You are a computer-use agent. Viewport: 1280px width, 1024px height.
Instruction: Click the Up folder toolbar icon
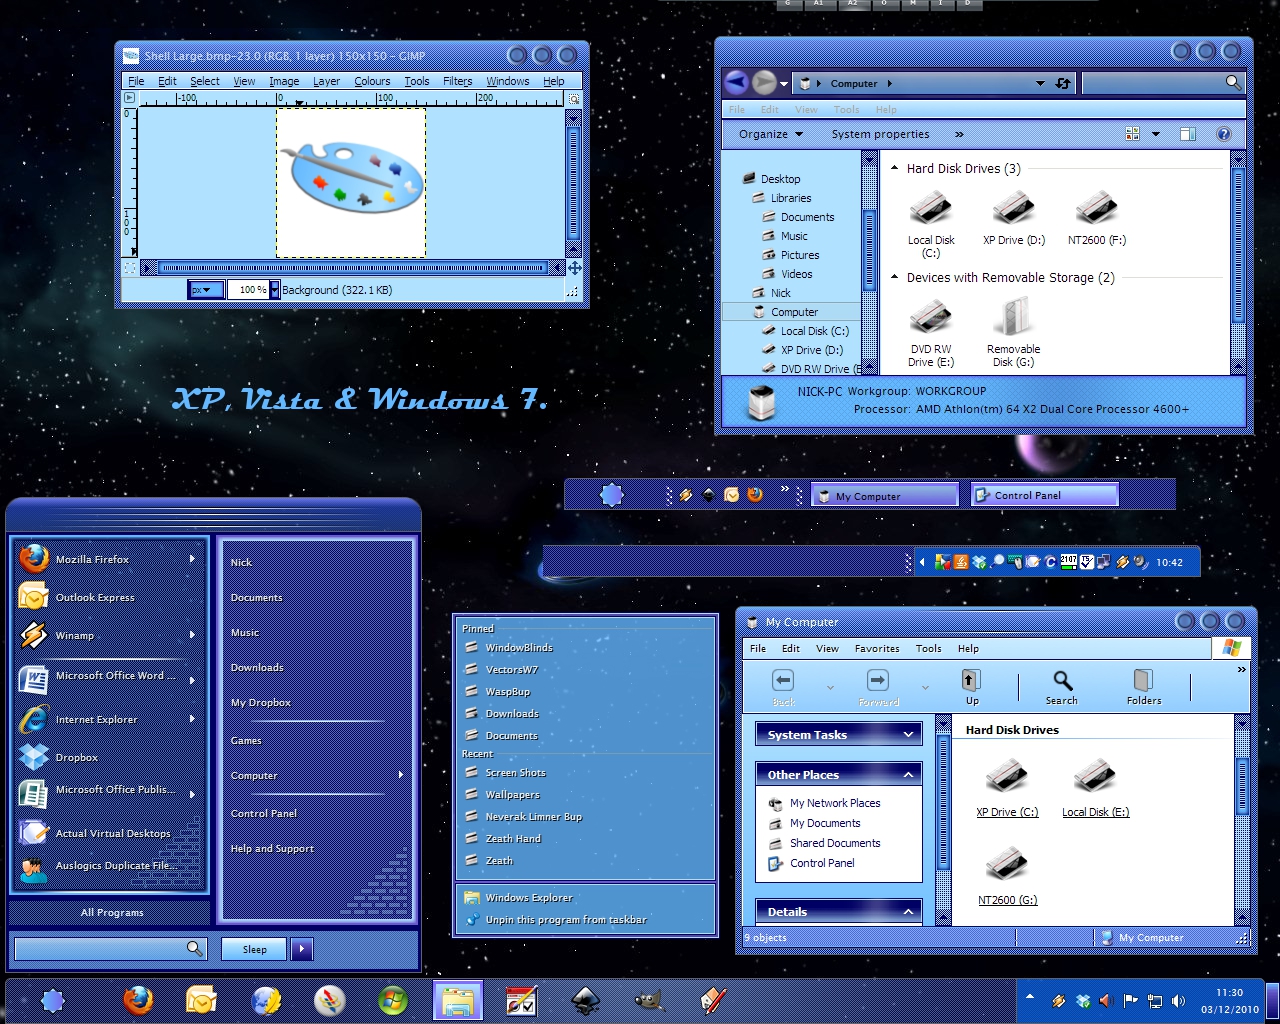click(971, 688)
